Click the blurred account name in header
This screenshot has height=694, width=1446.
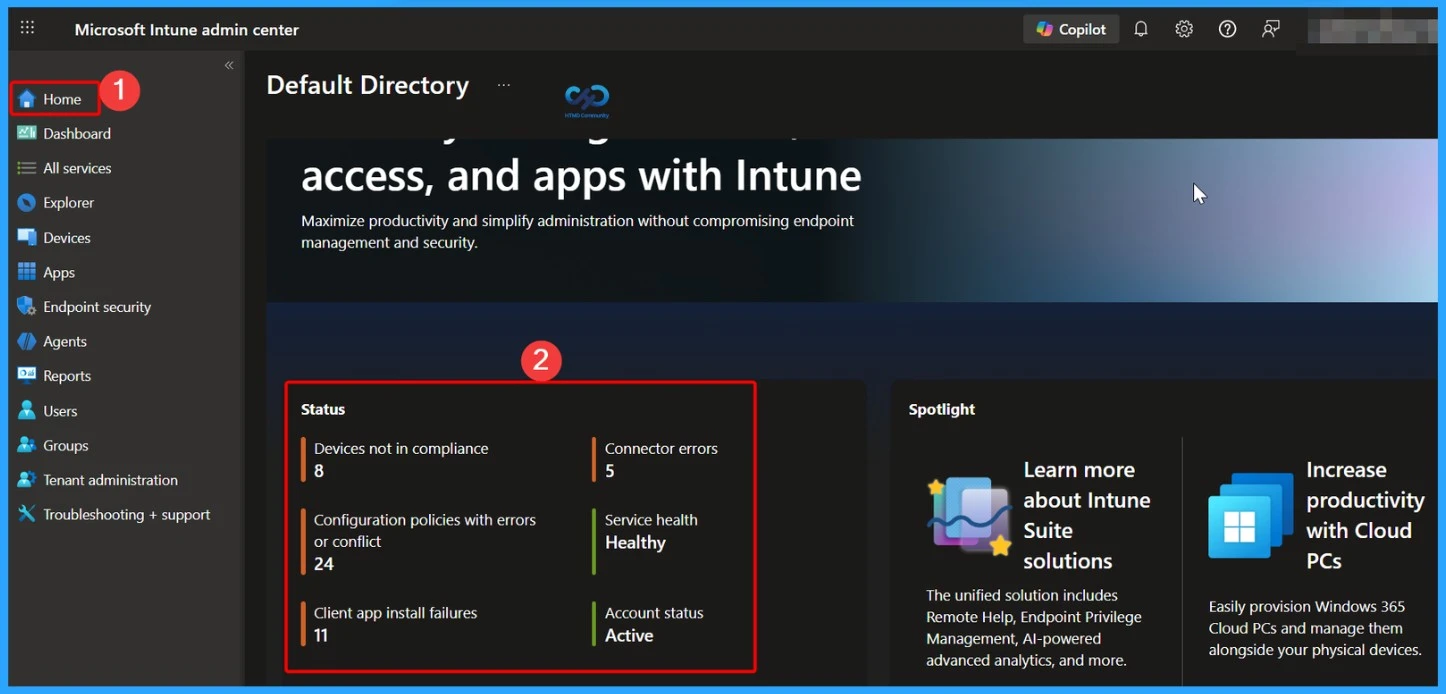point(1372,30)
